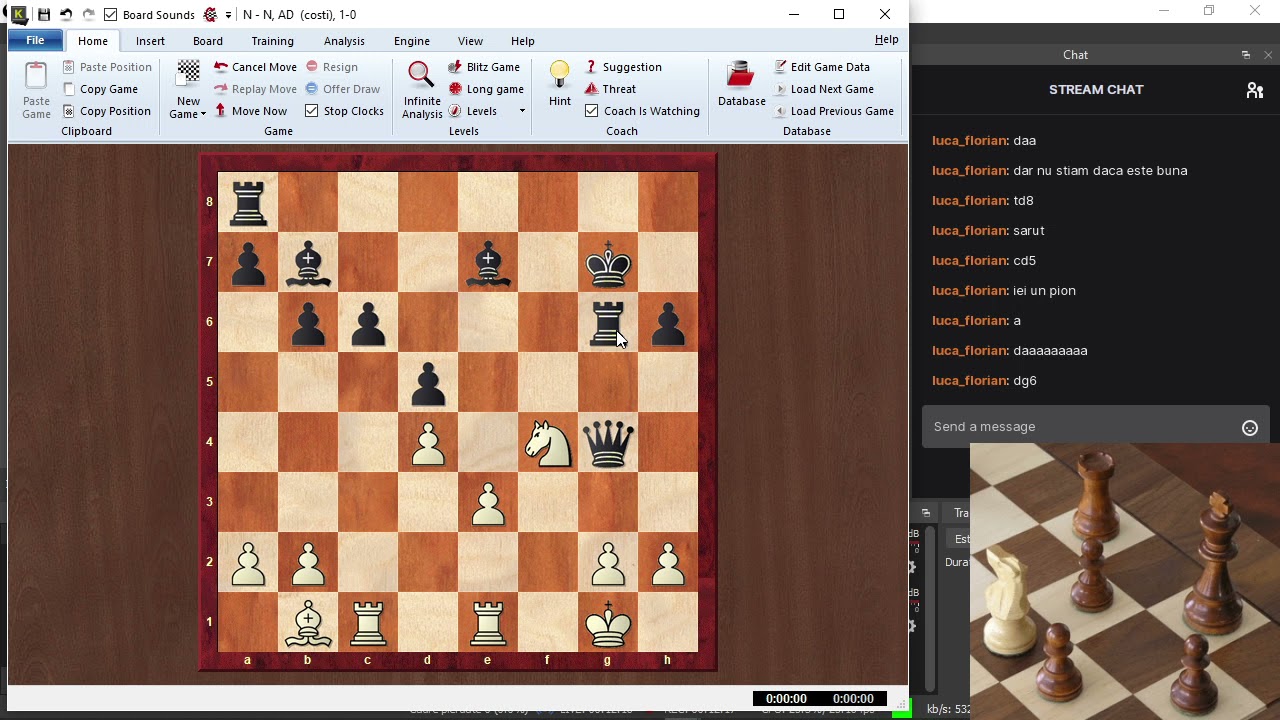
Task: Click Copy Position
Action: pos(106,111)
